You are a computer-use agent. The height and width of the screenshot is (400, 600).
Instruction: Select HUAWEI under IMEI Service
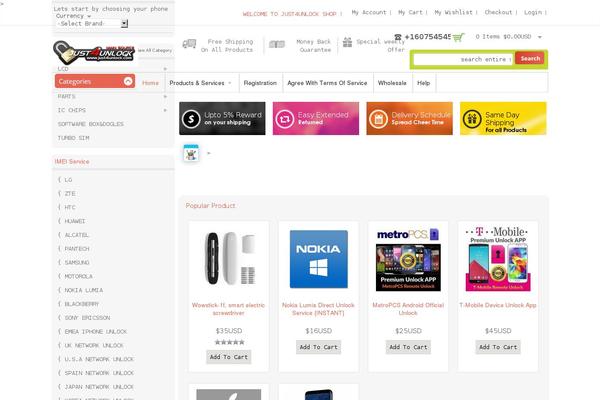click(75, 221)
